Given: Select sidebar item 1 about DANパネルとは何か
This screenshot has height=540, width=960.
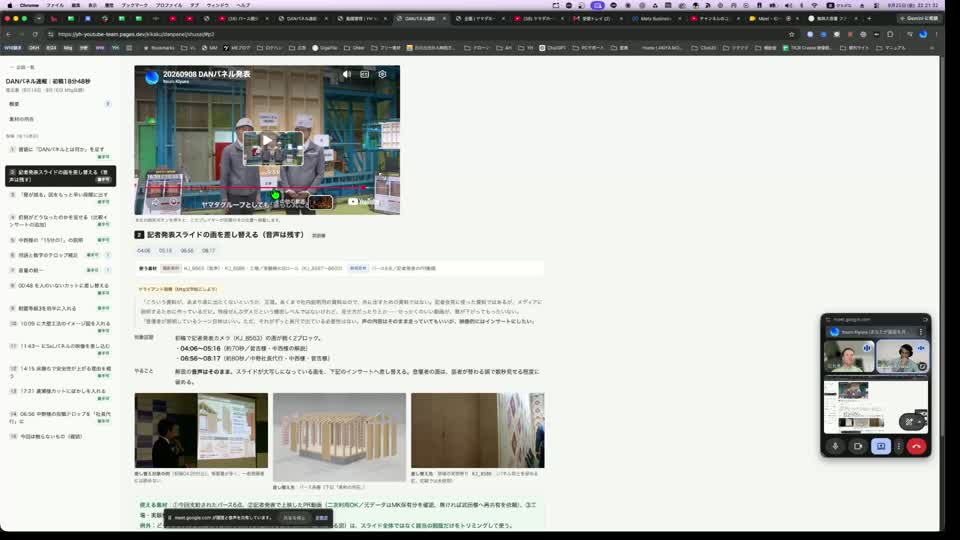Looking at the screenshot, I should click(60, 152).
